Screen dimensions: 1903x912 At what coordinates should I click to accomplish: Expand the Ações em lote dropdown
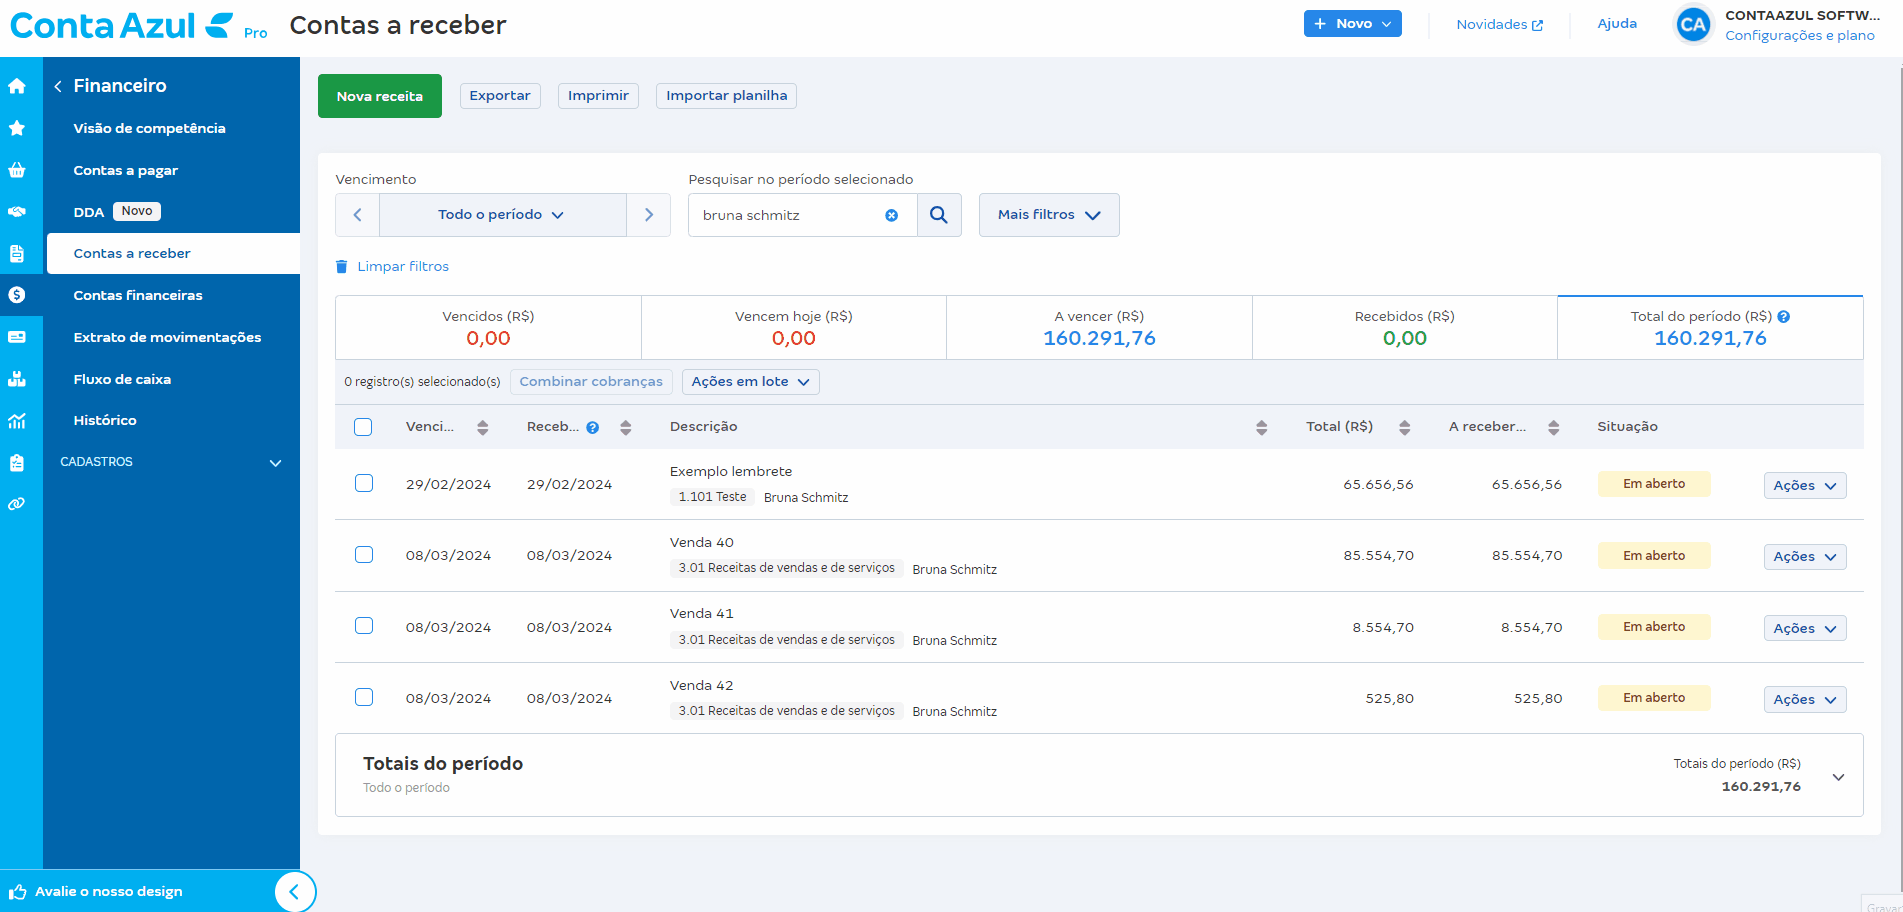(x=750, y=382)
